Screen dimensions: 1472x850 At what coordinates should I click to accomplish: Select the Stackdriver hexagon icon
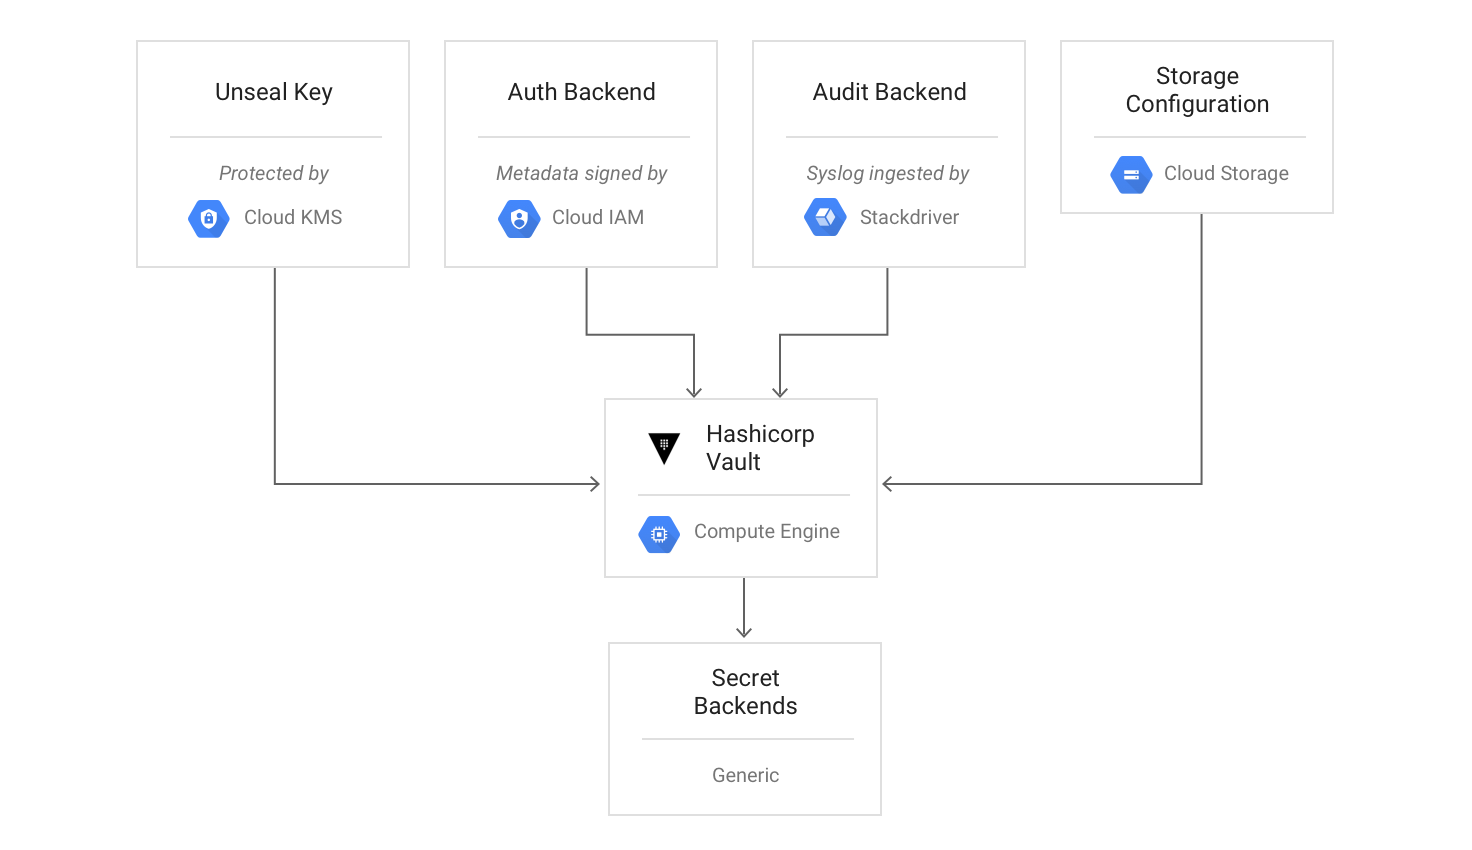825,217
